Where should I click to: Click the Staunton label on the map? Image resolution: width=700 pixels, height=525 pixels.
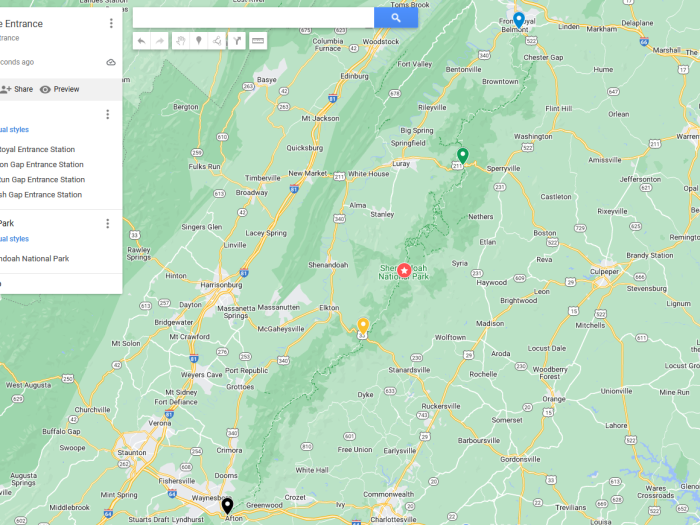pyautogui.click(x=132, y=453)
